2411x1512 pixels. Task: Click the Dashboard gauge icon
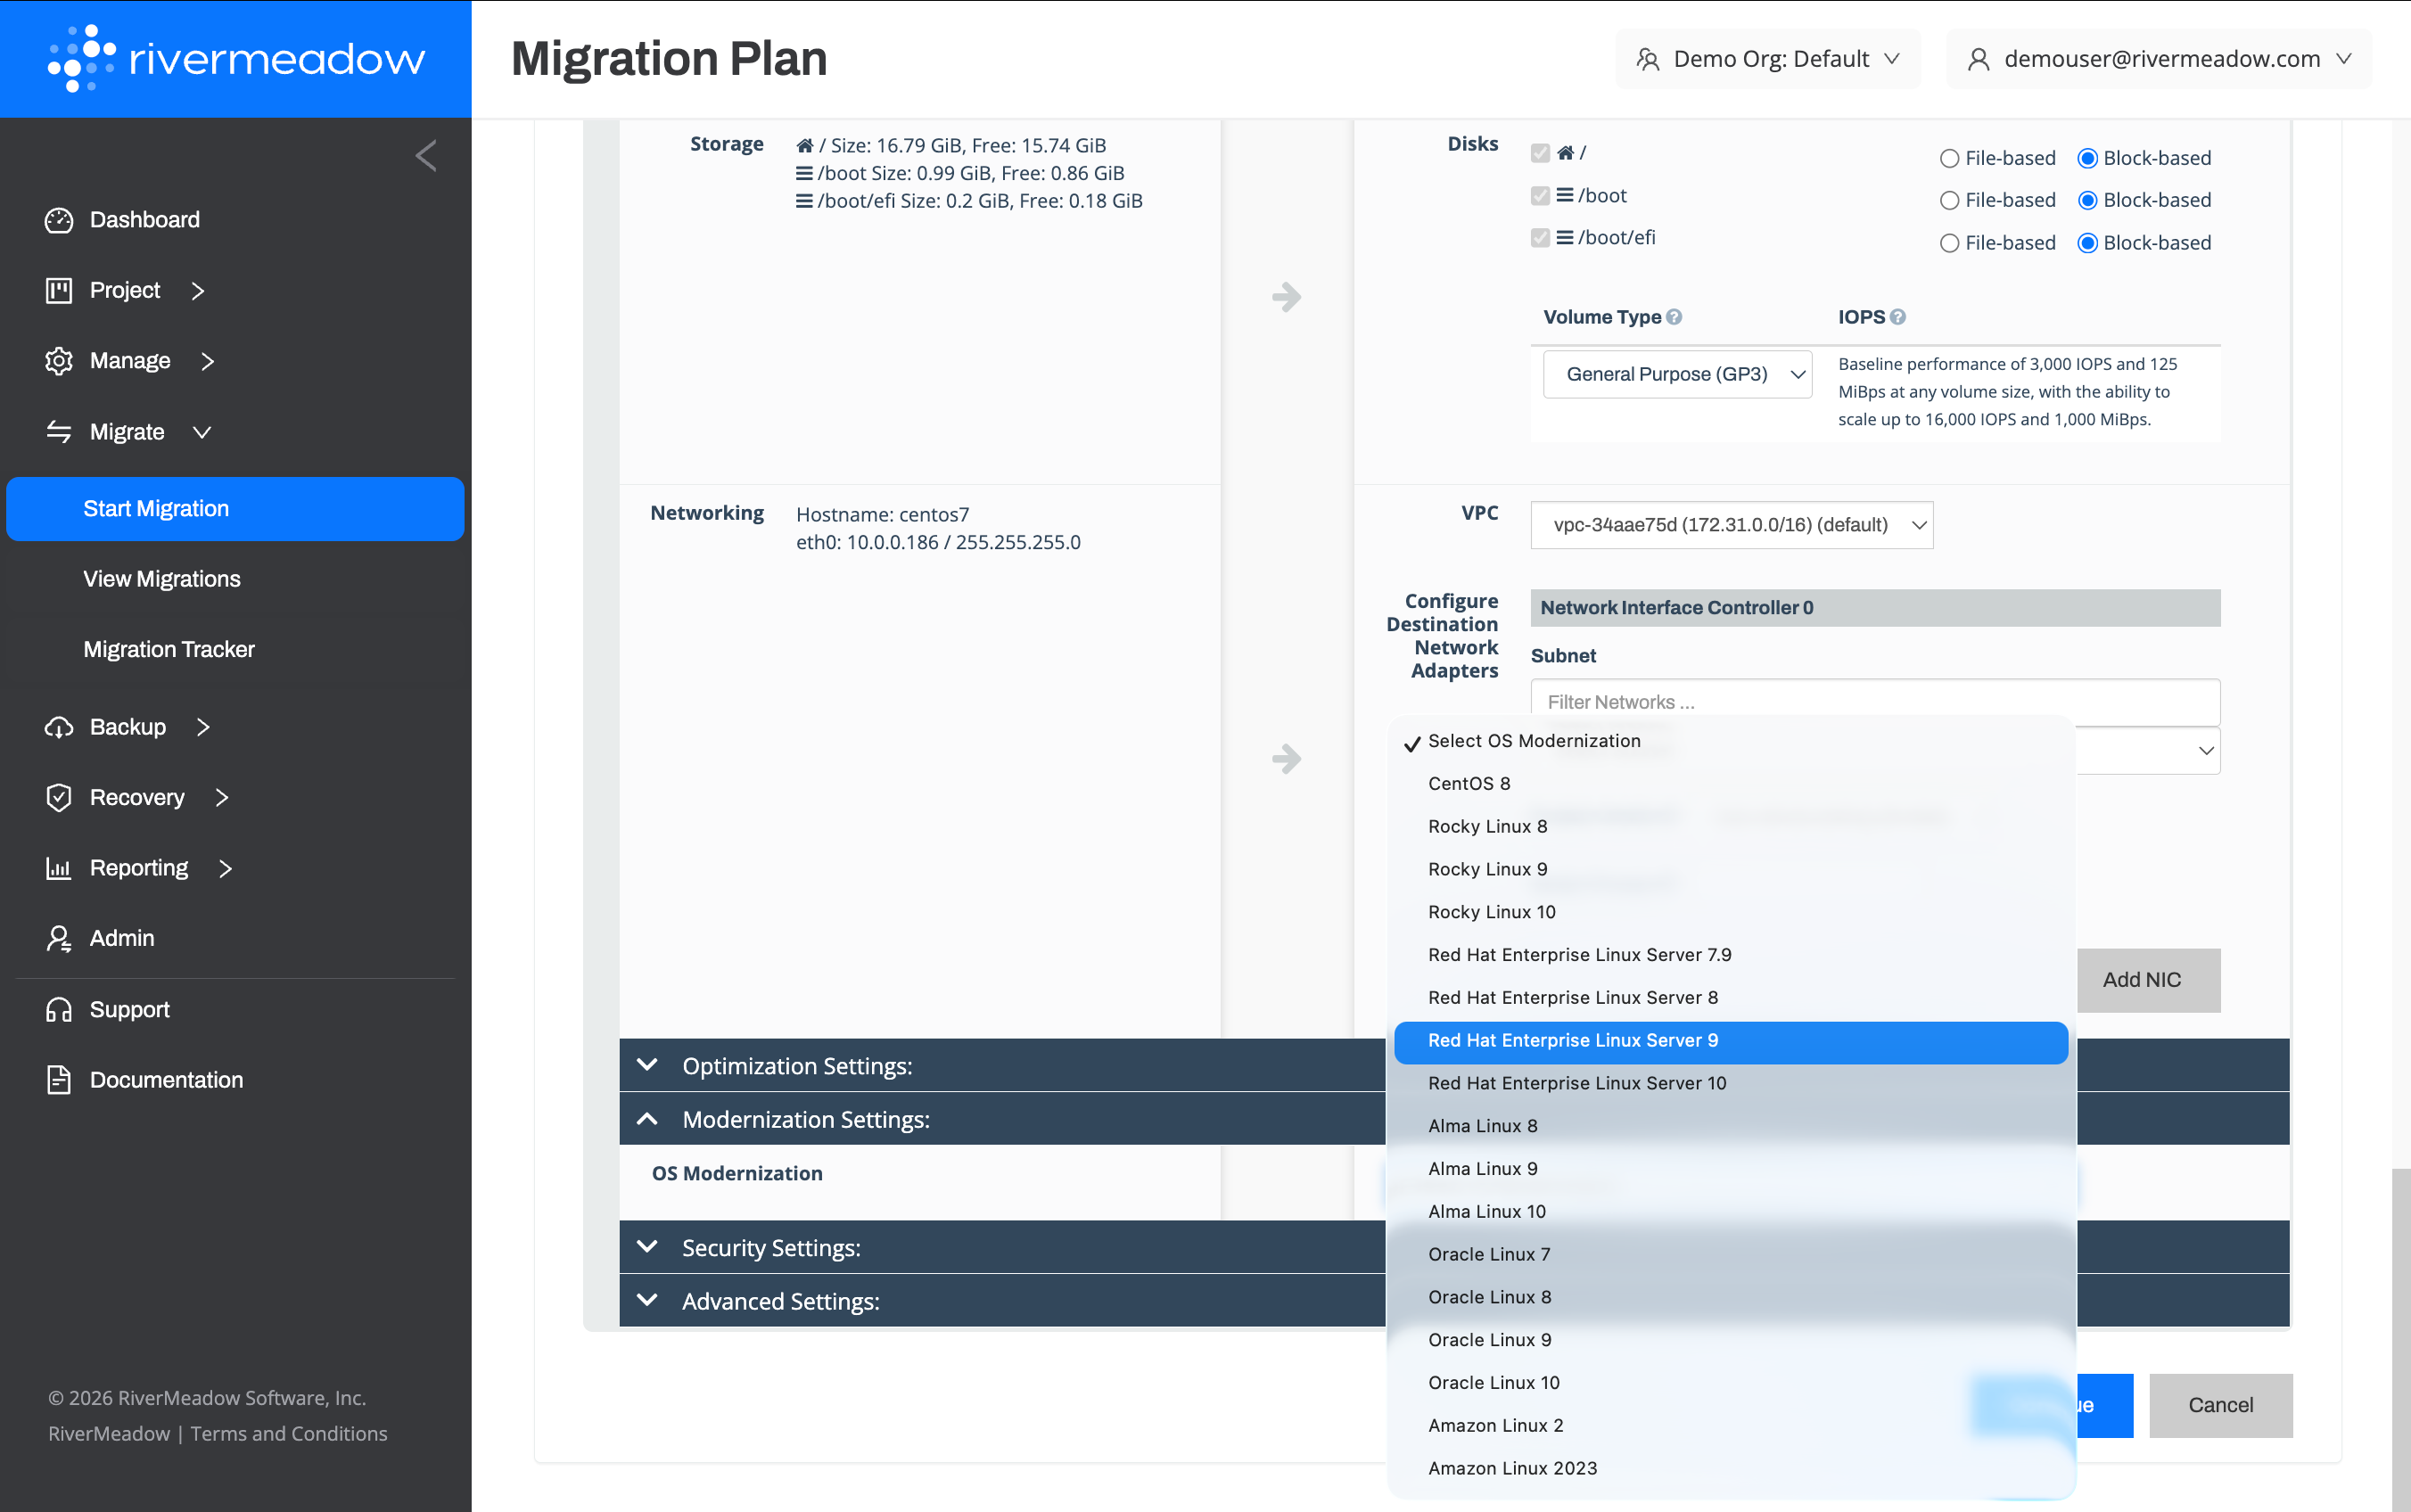[x=59, y=220]
